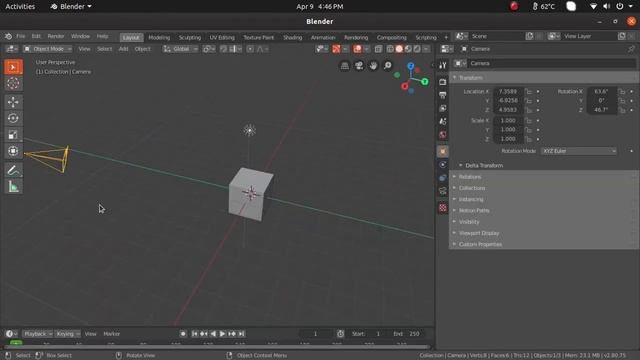Switch to the Modeling workspace tab
This screenshot has width=640, height=360.
pos(159,37)
